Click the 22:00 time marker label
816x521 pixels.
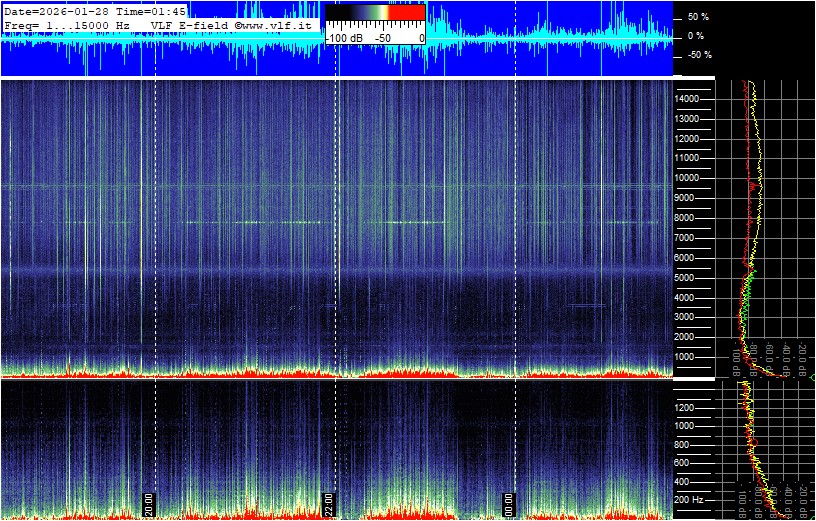(x=327, y=502)
